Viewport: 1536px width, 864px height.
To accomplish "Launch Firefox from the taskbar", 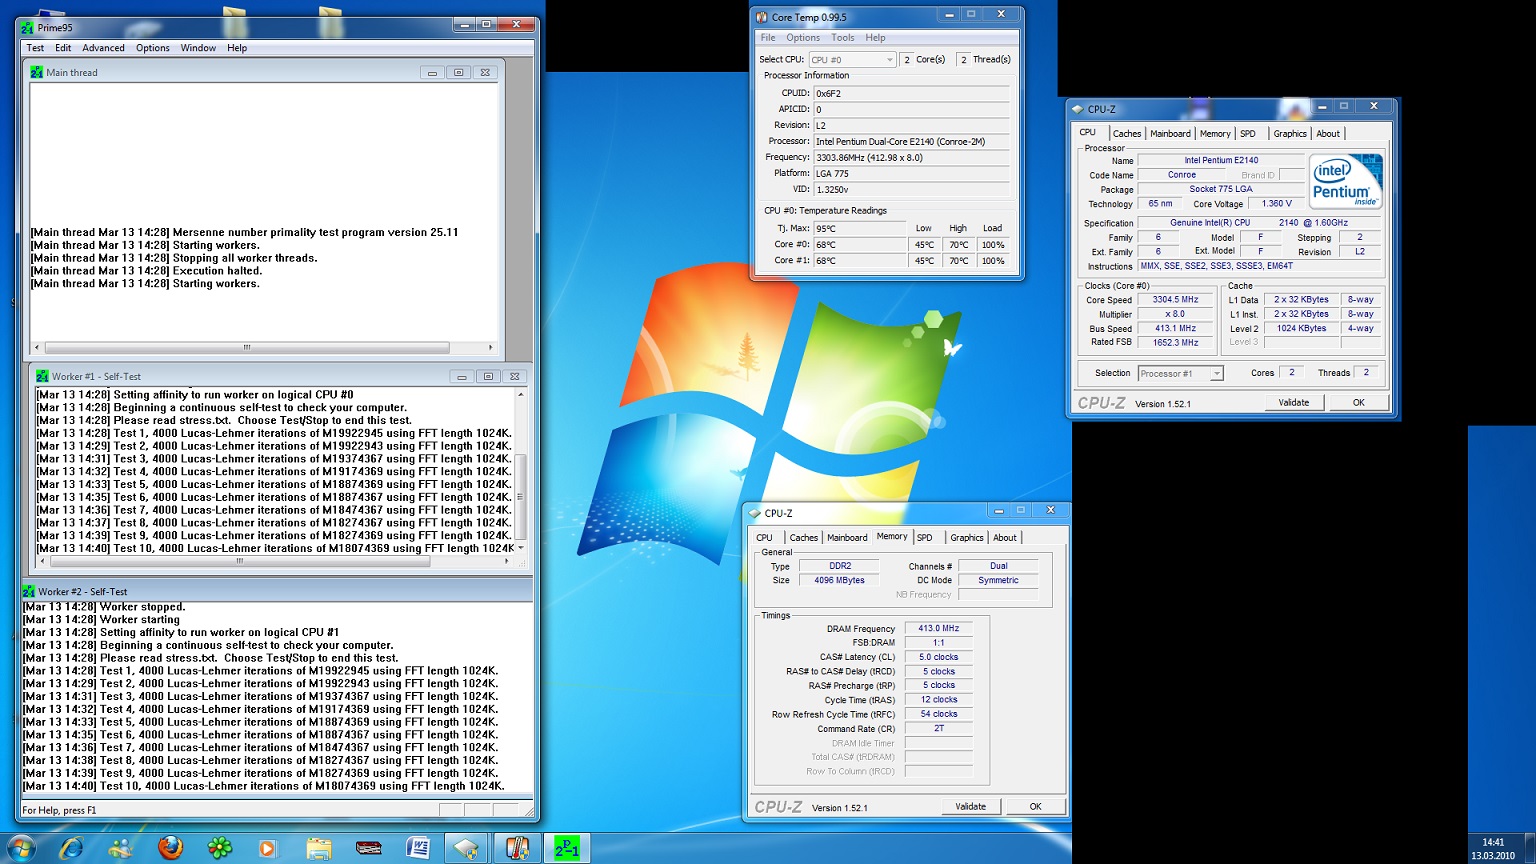I will tap(170, 848).
